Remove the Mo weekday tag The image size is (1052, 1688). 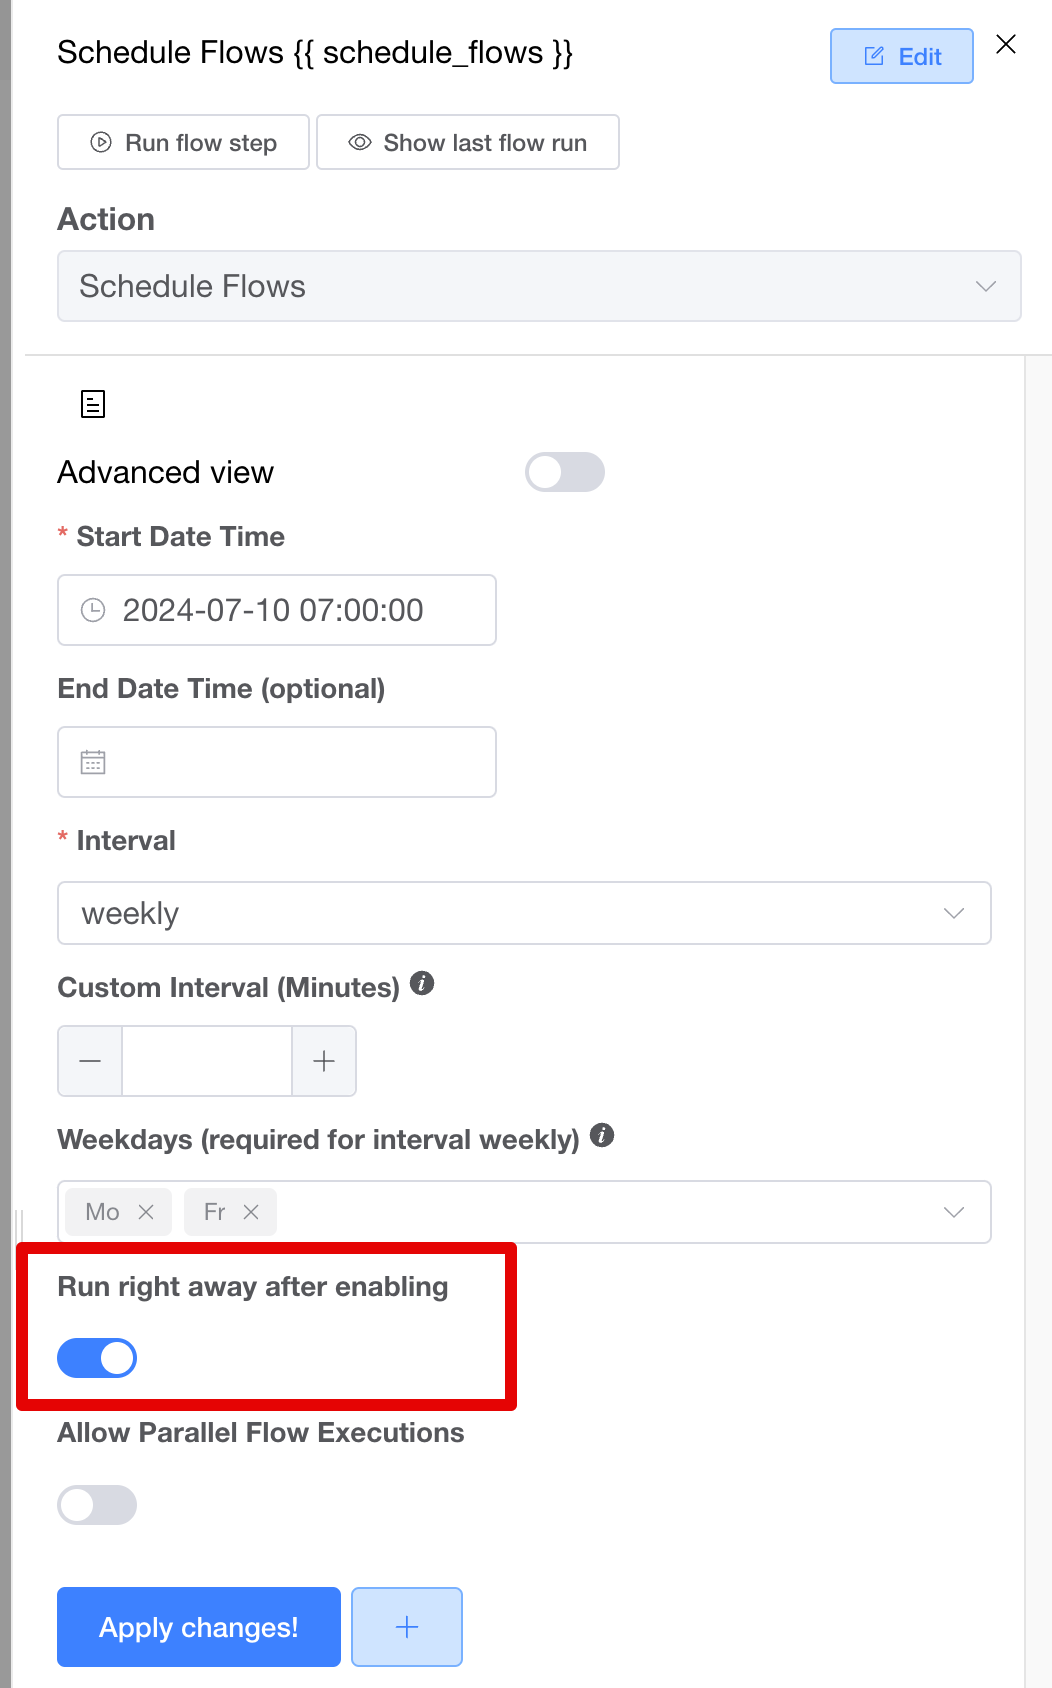click(146, 1212)
